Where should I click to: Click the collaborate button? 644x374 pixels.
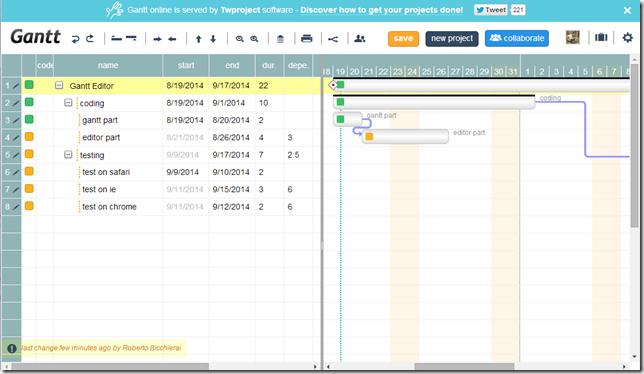pyautogui.click(x=517, y=38)
